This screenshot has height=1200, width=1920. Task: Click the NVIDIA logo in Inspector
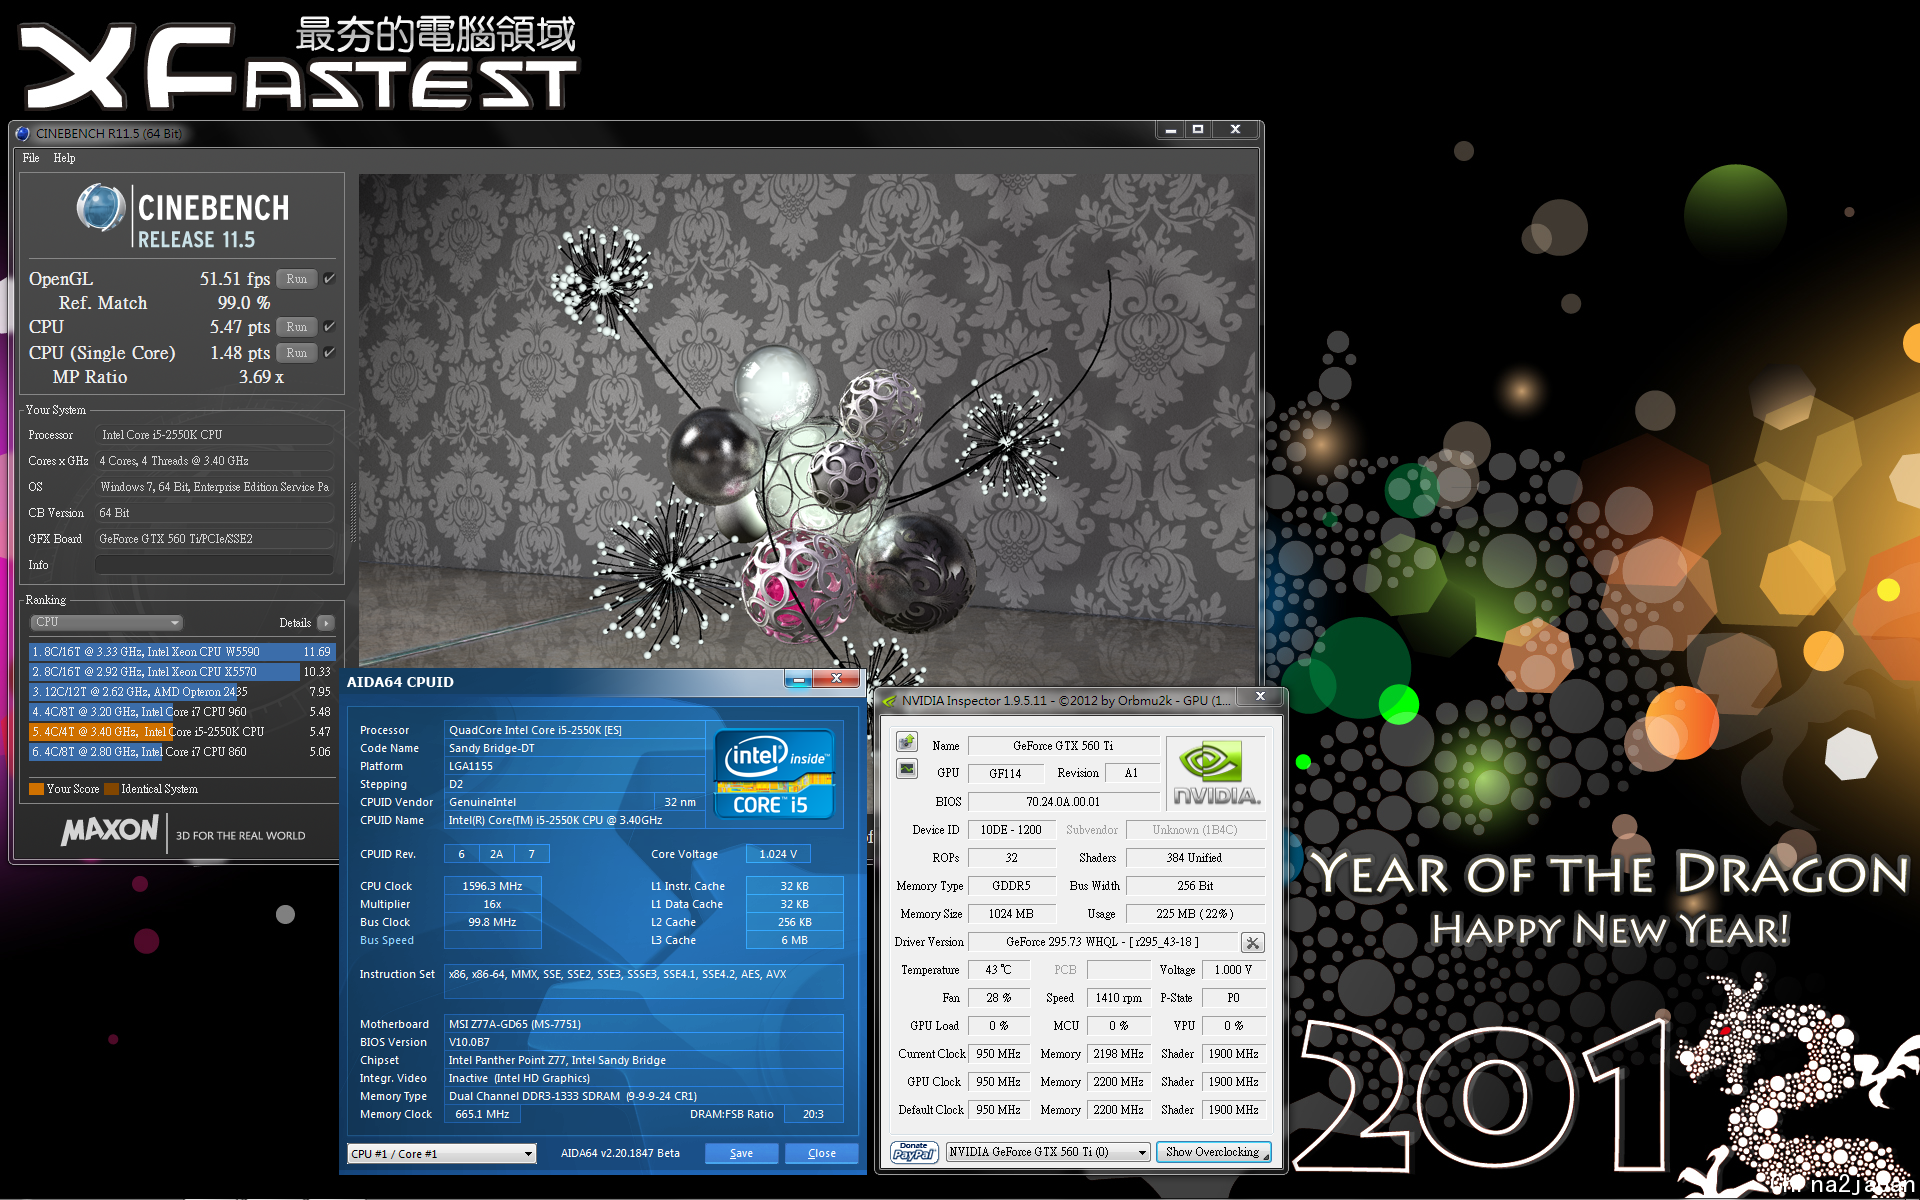1216,772
